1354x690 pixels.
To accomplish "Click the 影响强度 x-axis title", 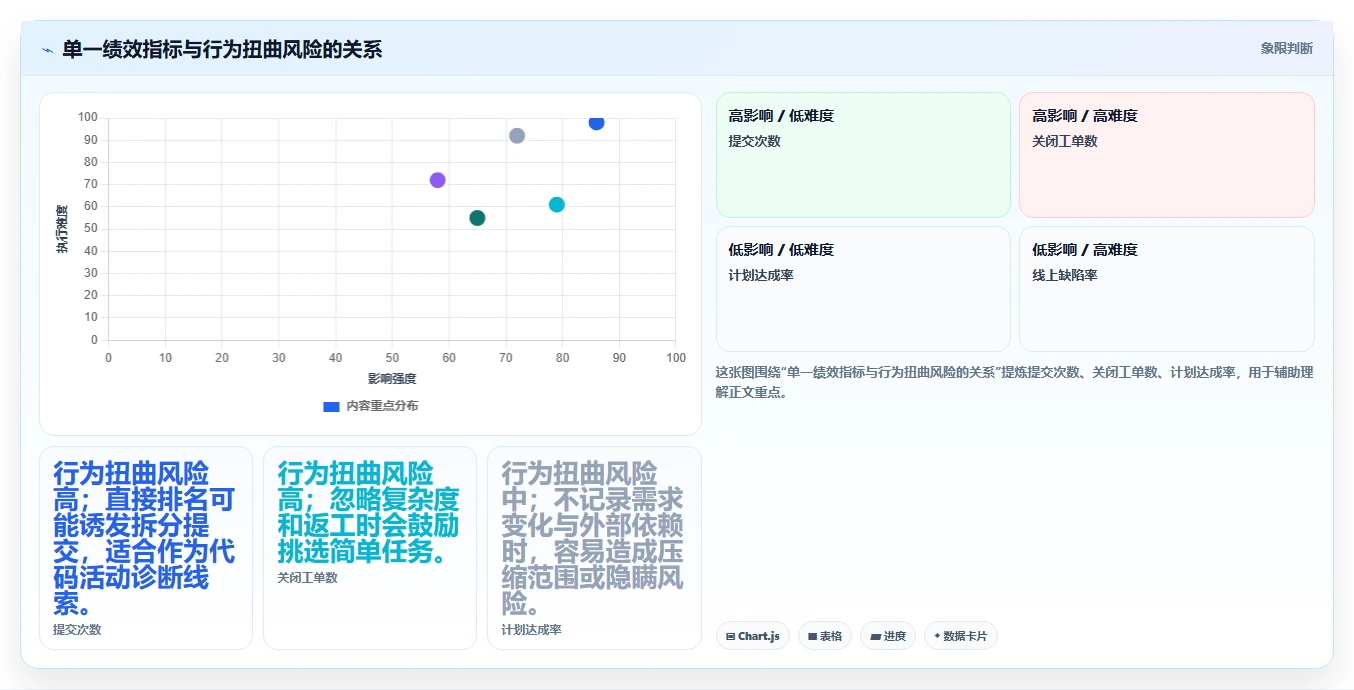I will [392, 379].
